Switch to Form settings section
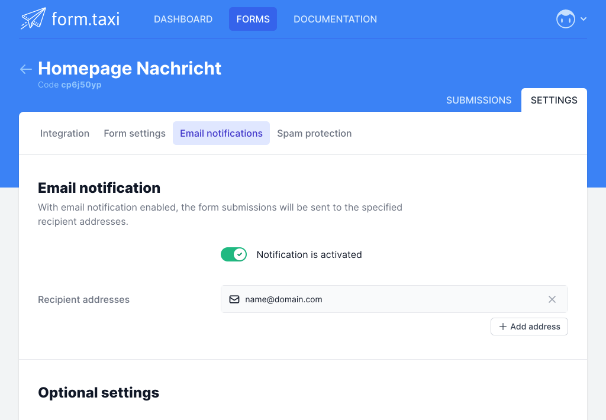Screen dimensions: 606x420 pos(135,133)
